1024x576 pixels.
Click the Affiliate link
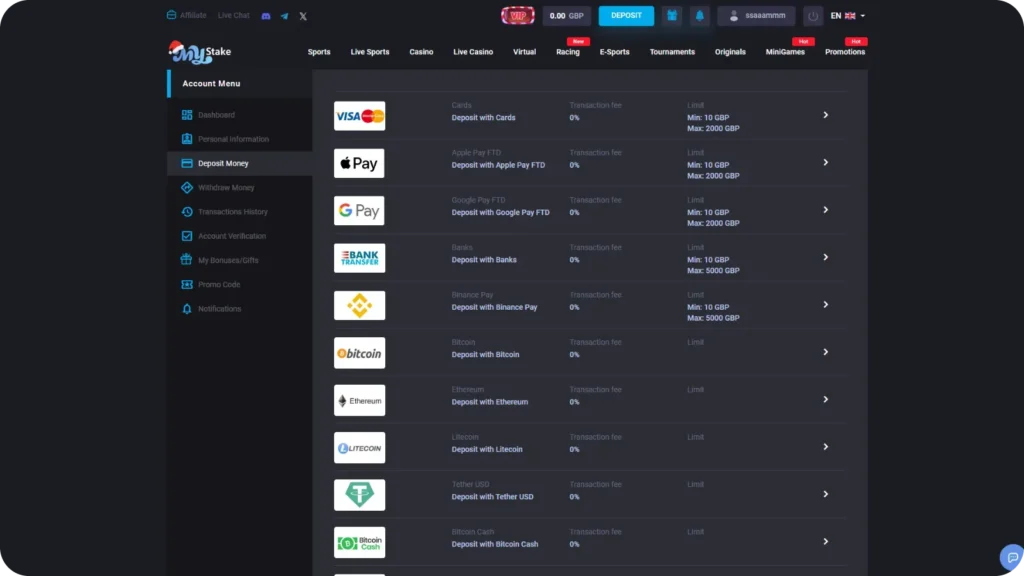[187, 15]
